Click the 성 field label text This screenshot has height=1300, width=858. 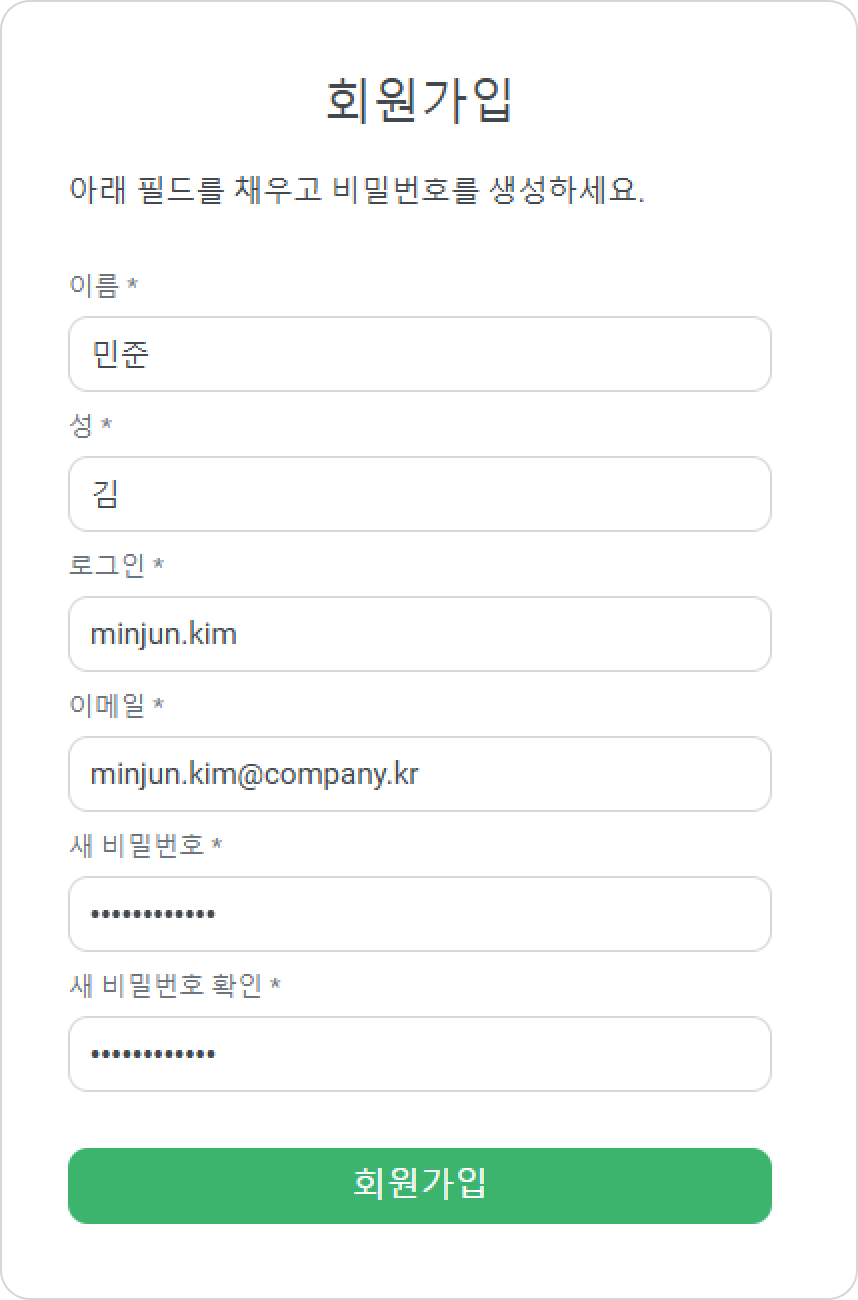[81, 426]
